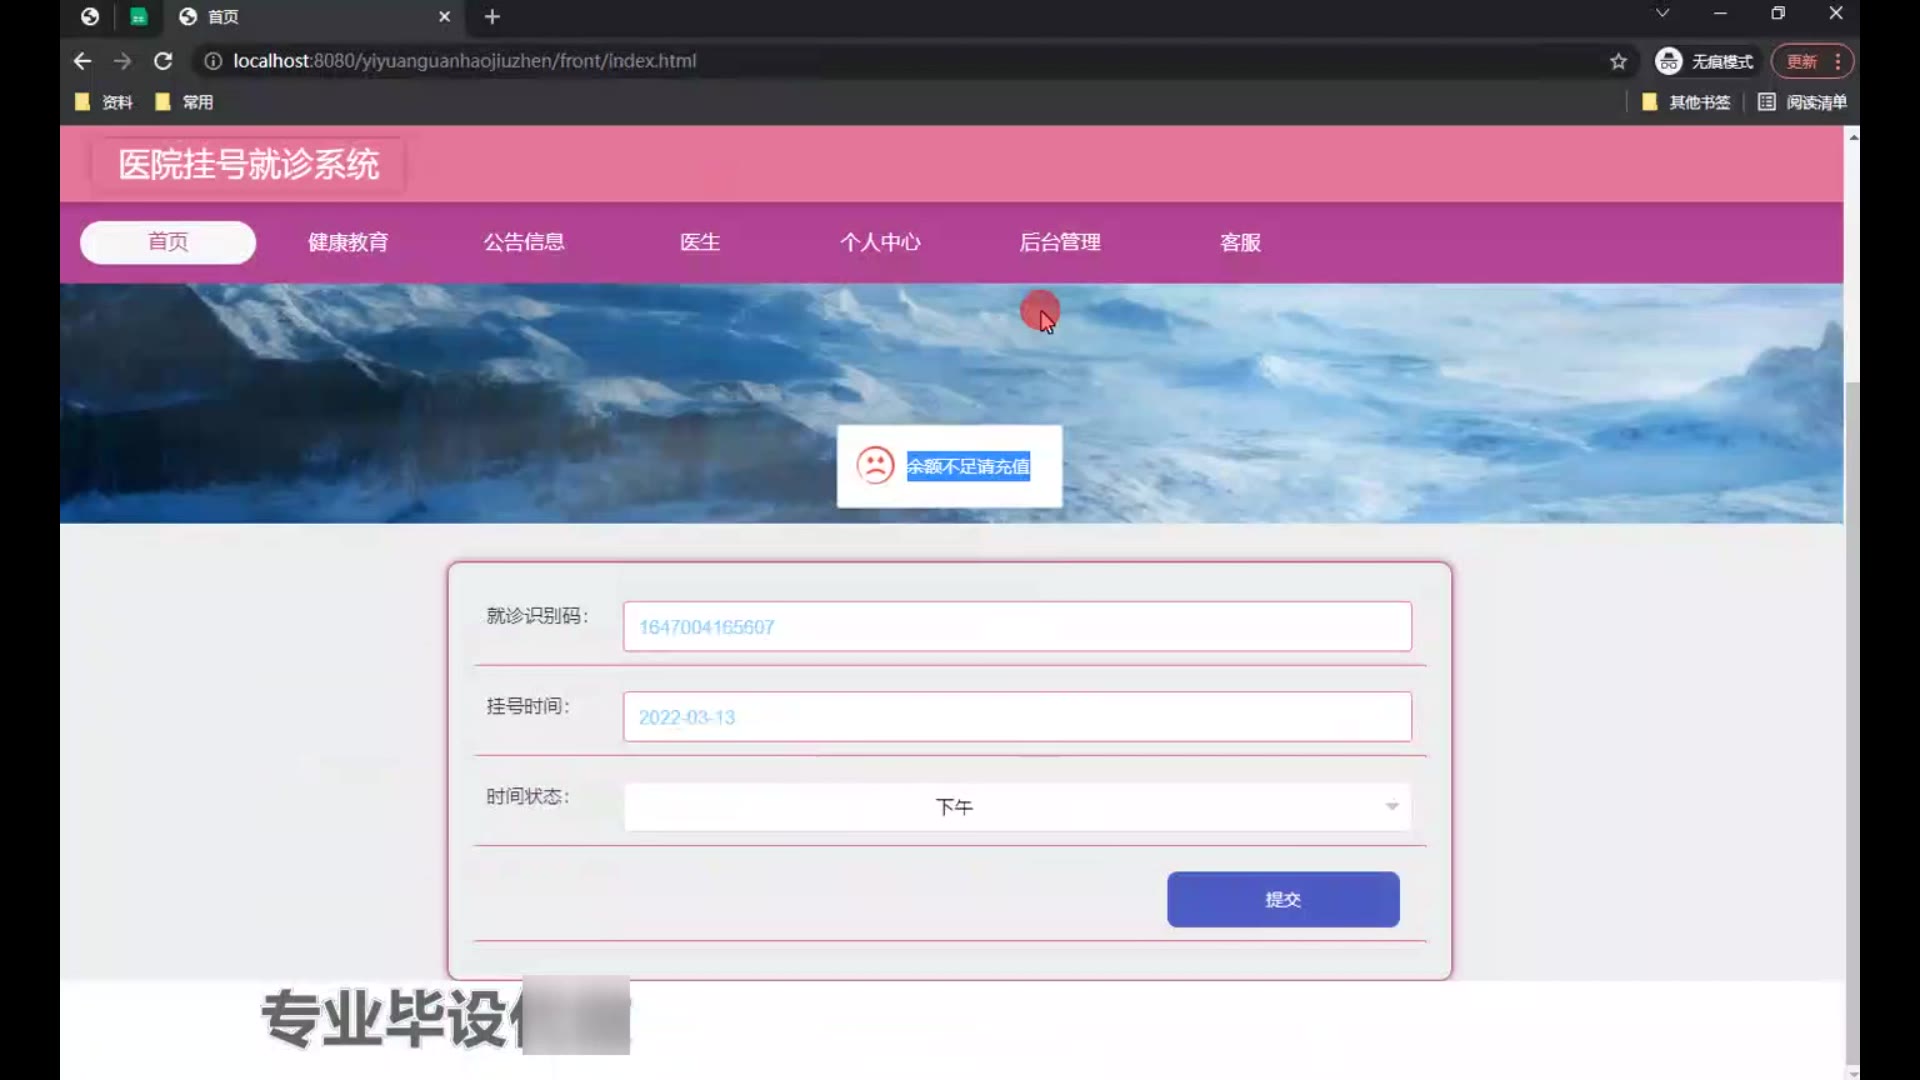
Task: Click the scrollbar down arrow
Action: point(1853,1072)
